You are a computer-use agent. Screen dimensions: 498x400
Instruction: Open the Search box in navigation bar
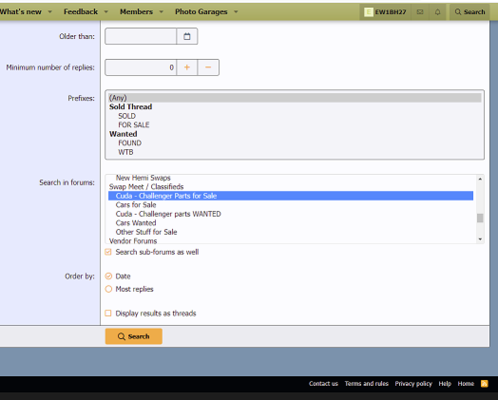(470, 12)
